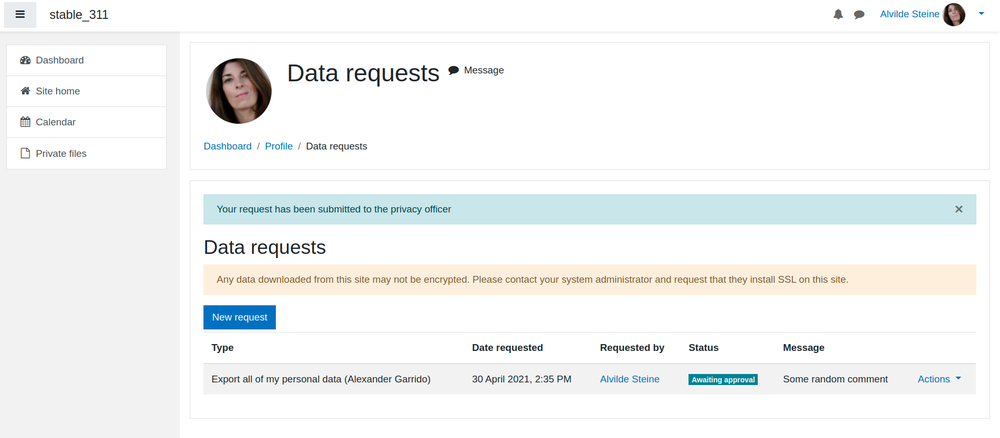The image size is (1000, 438).
Task: Click the Message speech bubble icon near title
Action: tap(453, 70)
